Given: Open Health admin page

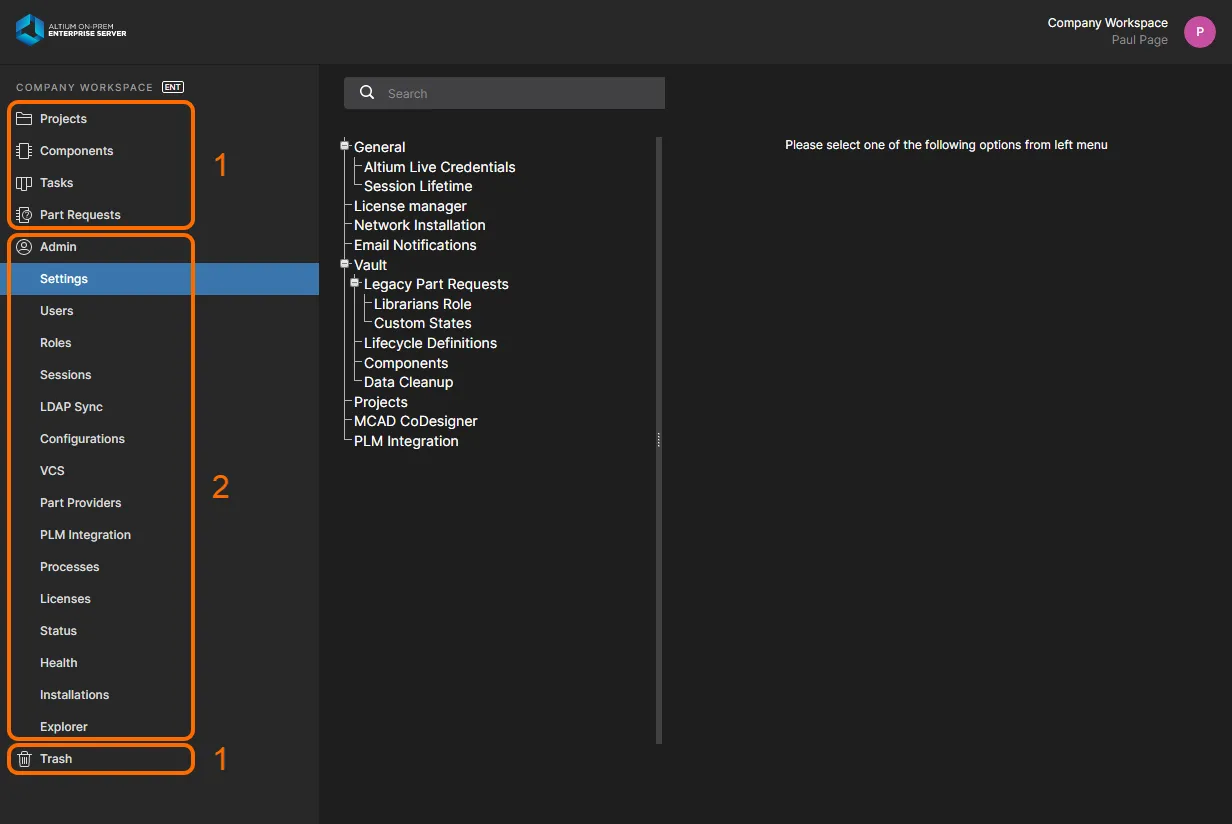Looking at the screenshot, I should point(59,663).
